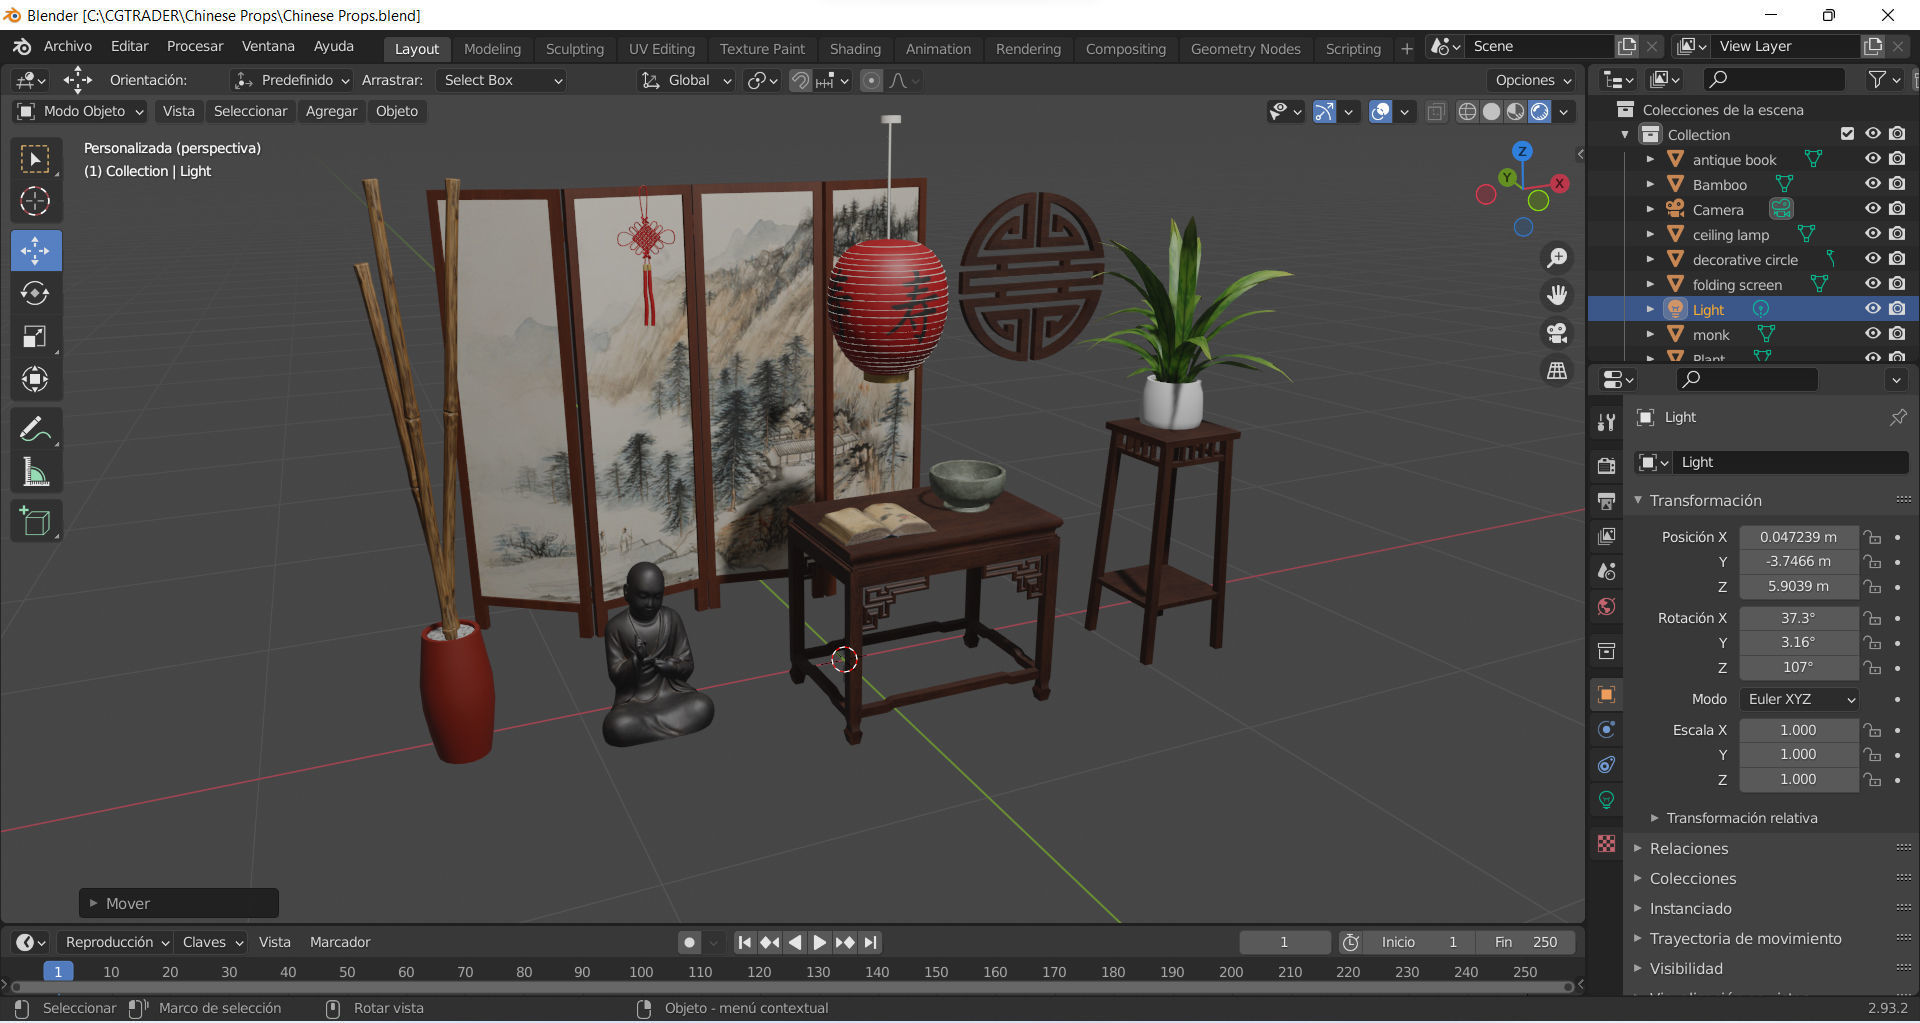Hide antique book in viewport
Image resolution: width=1920 pixels, height=1023 pixels.
(x=1872, y=159)
